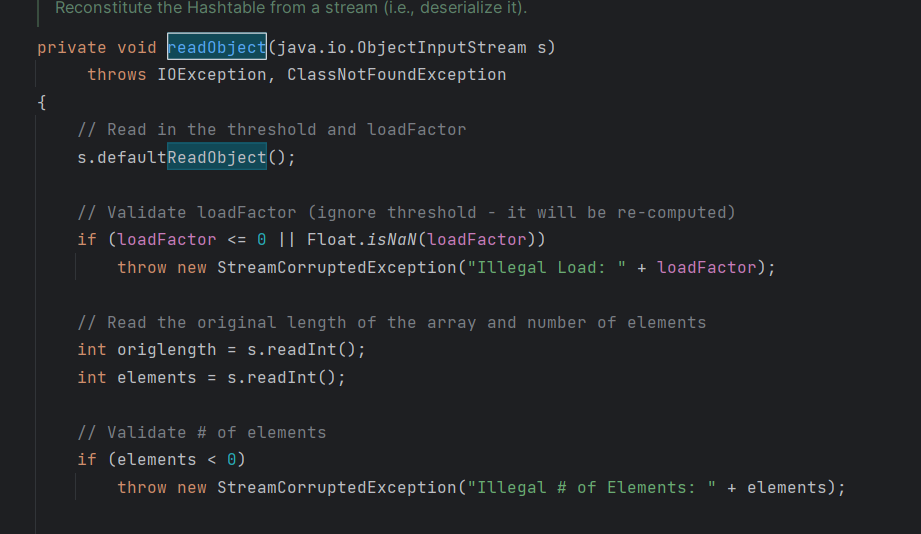Viewport: 921px width, 534px height.
Task: Click readInt on the origlength line
Action: (x=301, y=350)
